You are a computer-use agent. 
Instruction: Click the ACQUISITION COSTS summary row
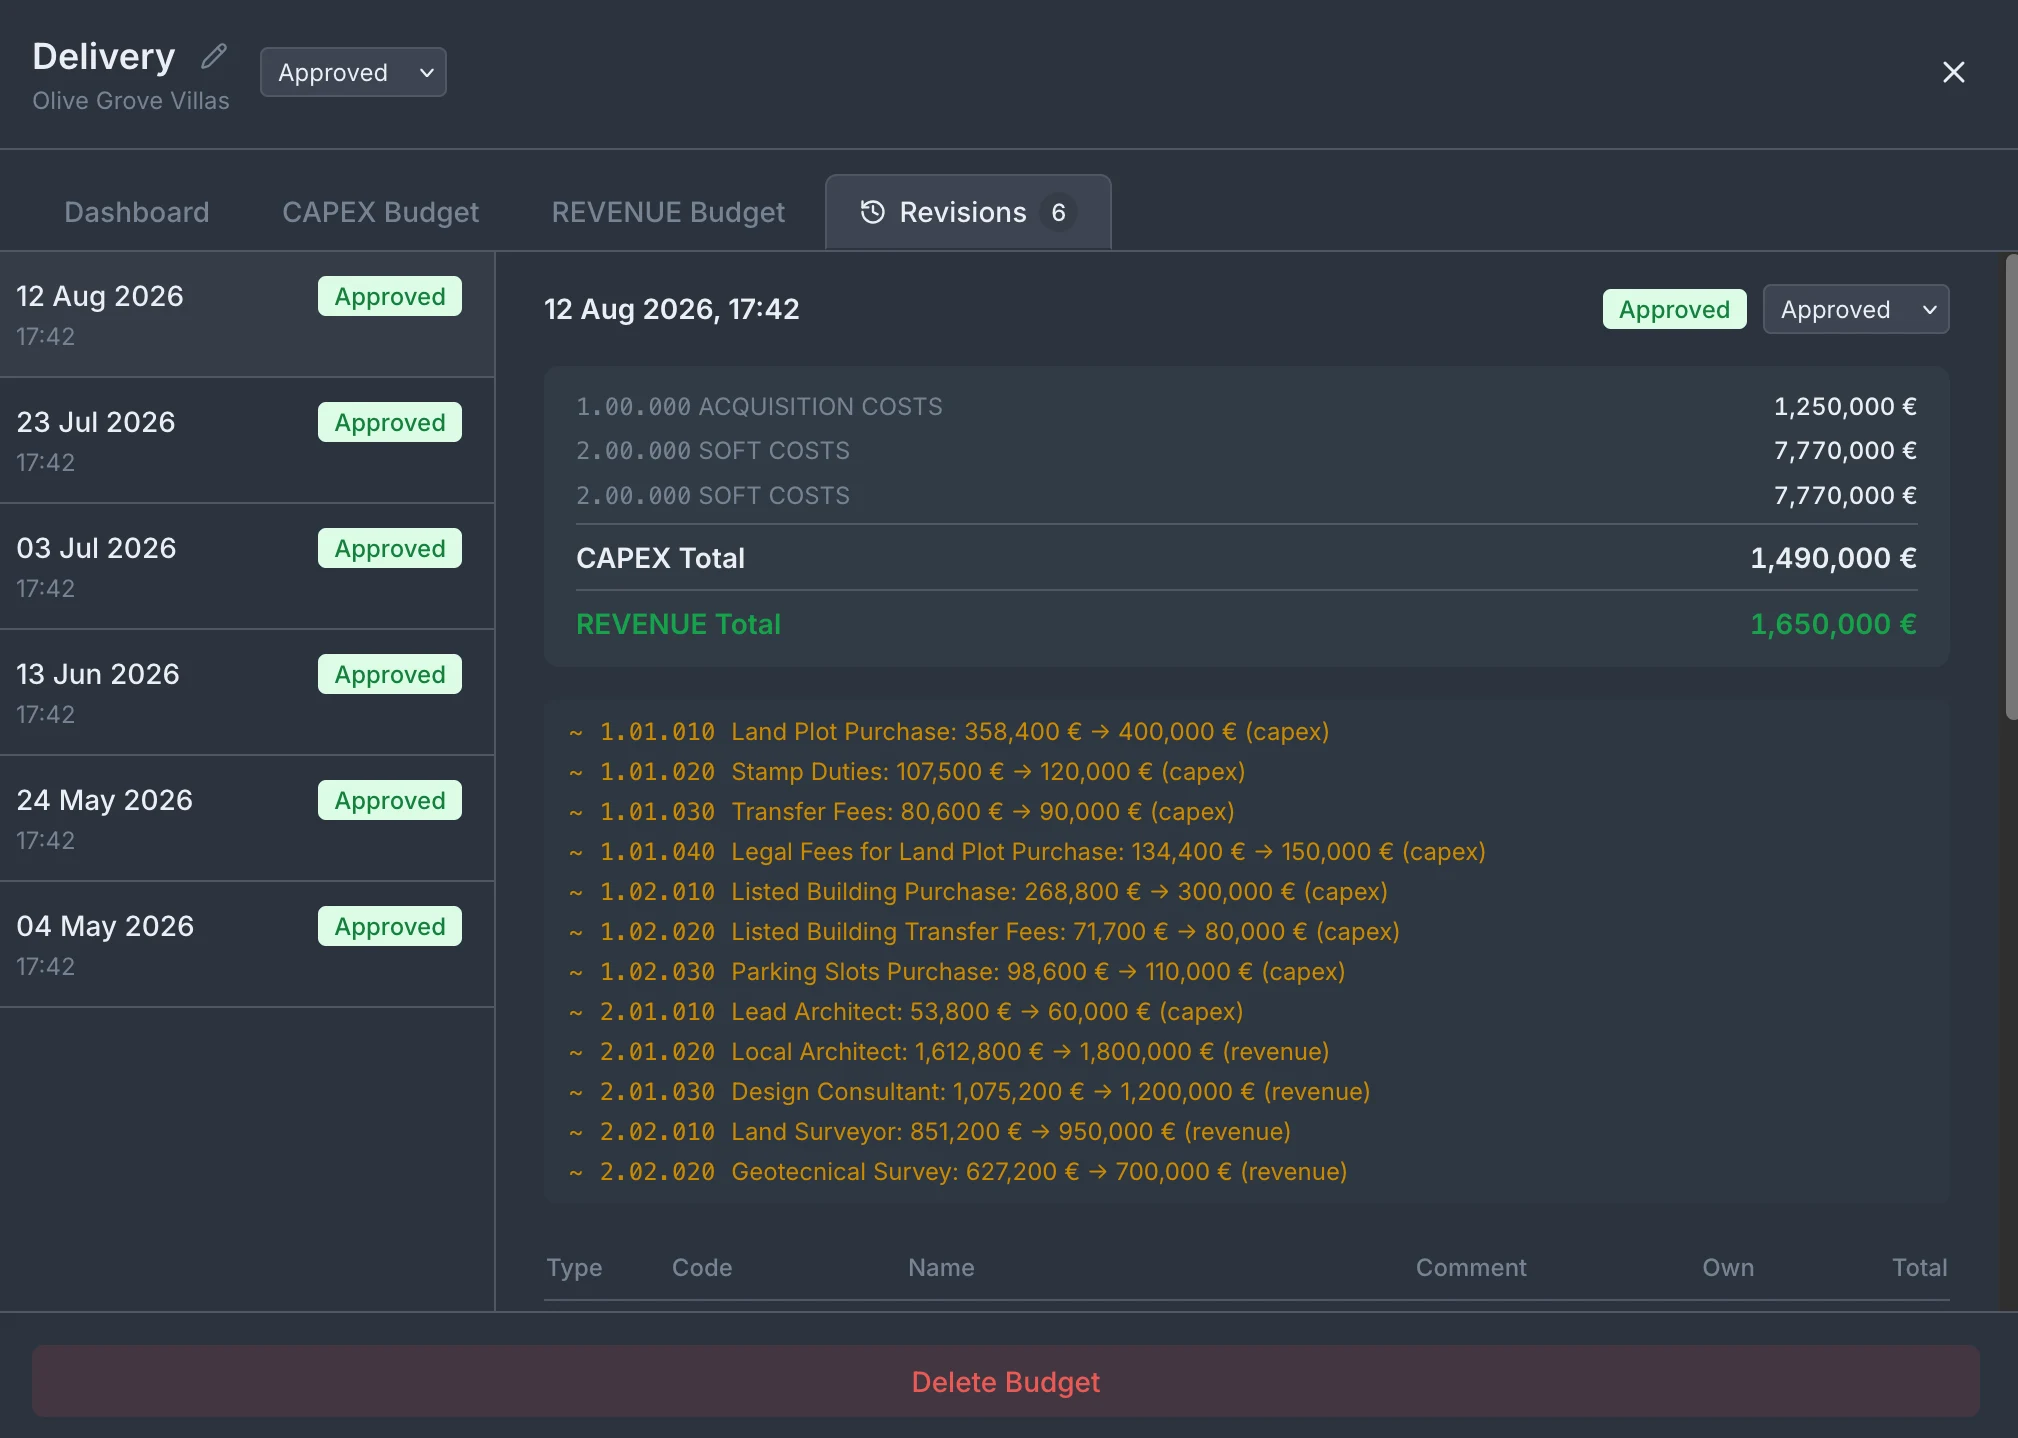pos(1246,406)
